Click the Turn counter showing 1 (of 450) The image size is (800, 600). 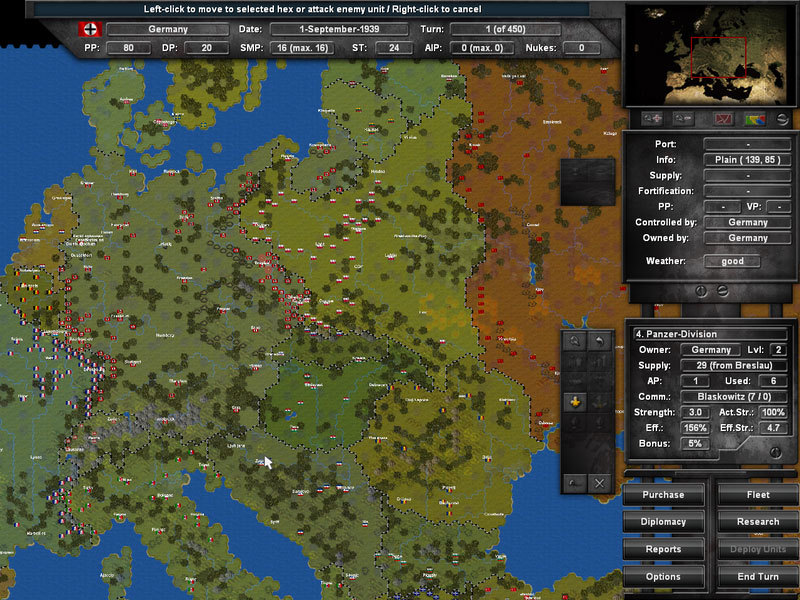tap(505, 29)
